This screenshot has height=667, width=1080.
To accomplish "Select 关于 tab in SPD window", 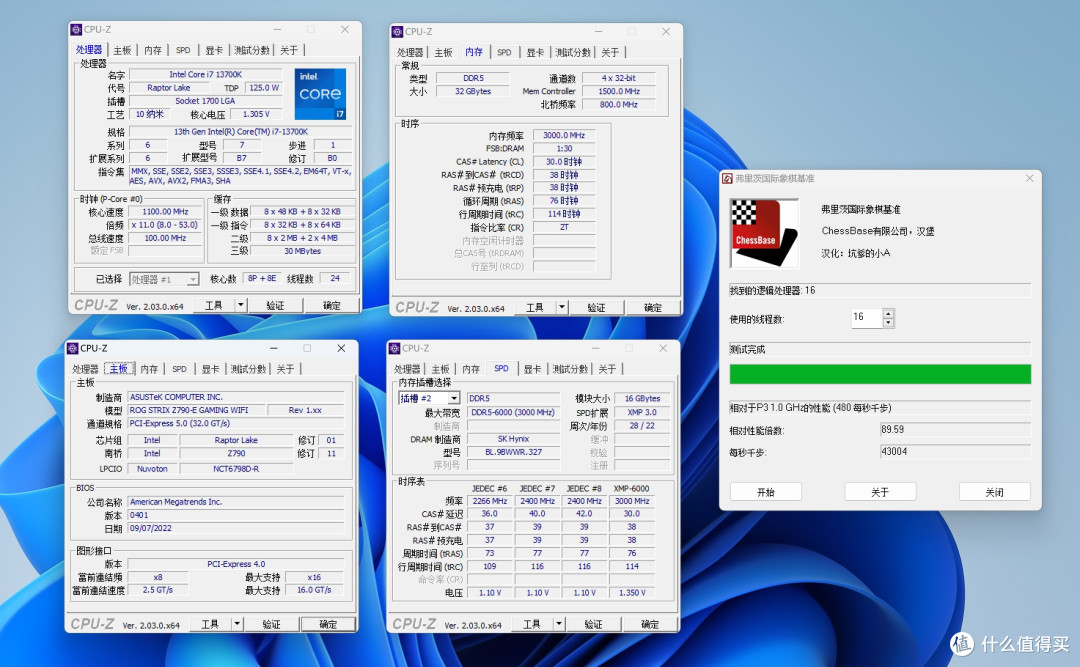I will 608,369.
